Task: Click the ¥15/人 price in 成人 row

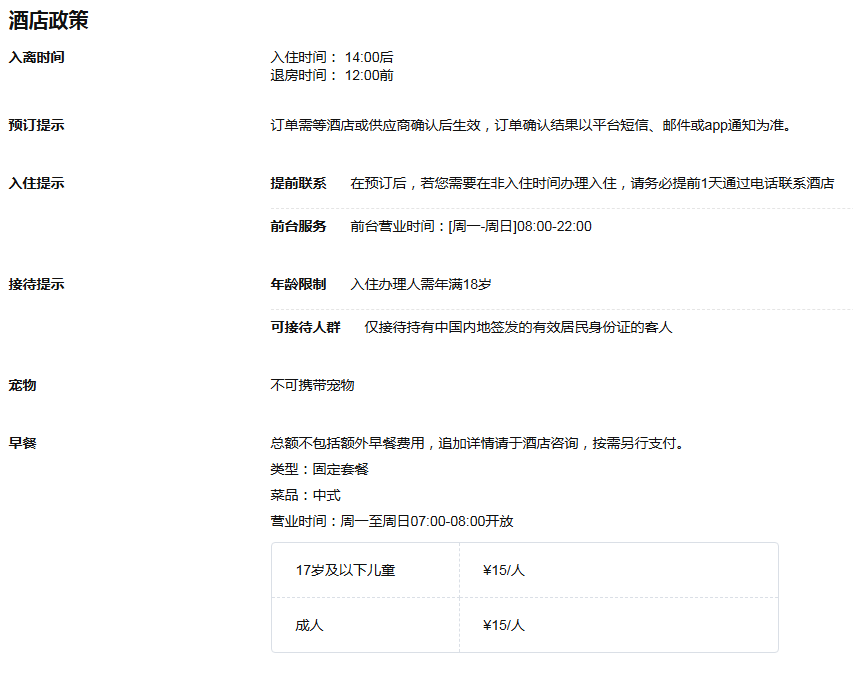Action: pyautogui.click(x=503, y=625)
